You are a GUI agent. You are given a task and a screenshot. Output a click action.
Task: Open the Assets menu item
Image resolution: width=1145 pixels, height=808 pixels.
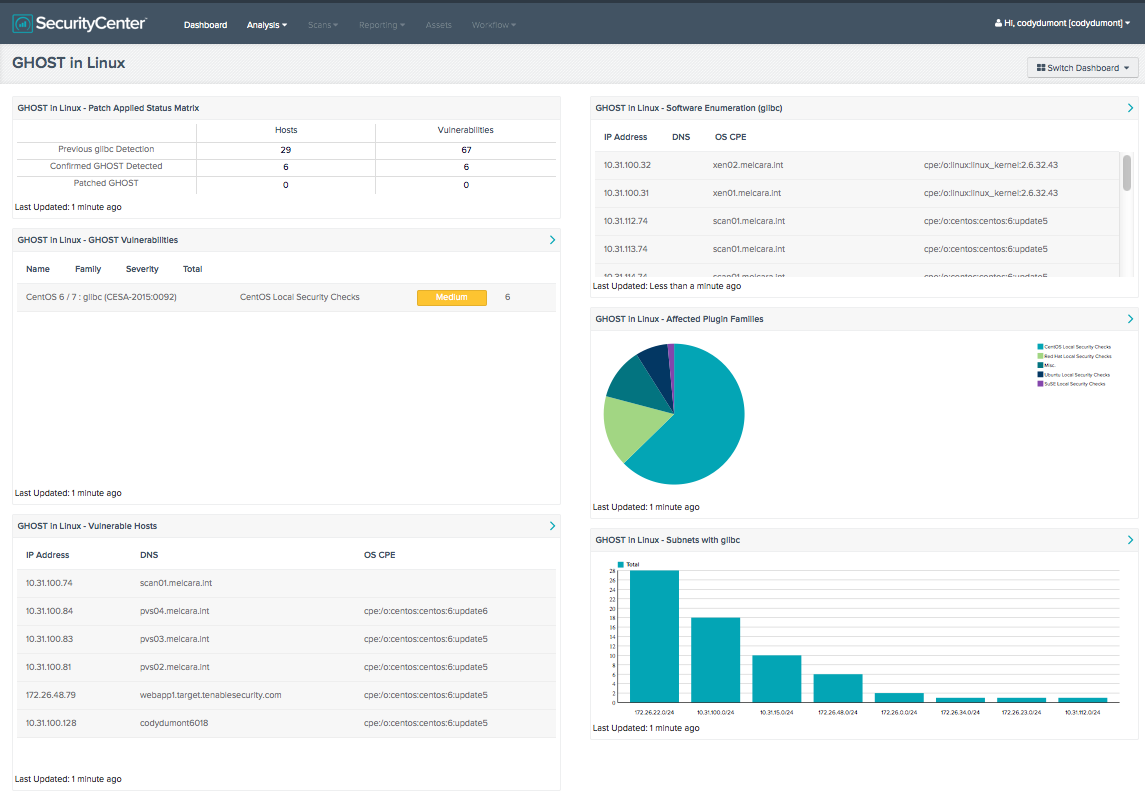(439, 25)
